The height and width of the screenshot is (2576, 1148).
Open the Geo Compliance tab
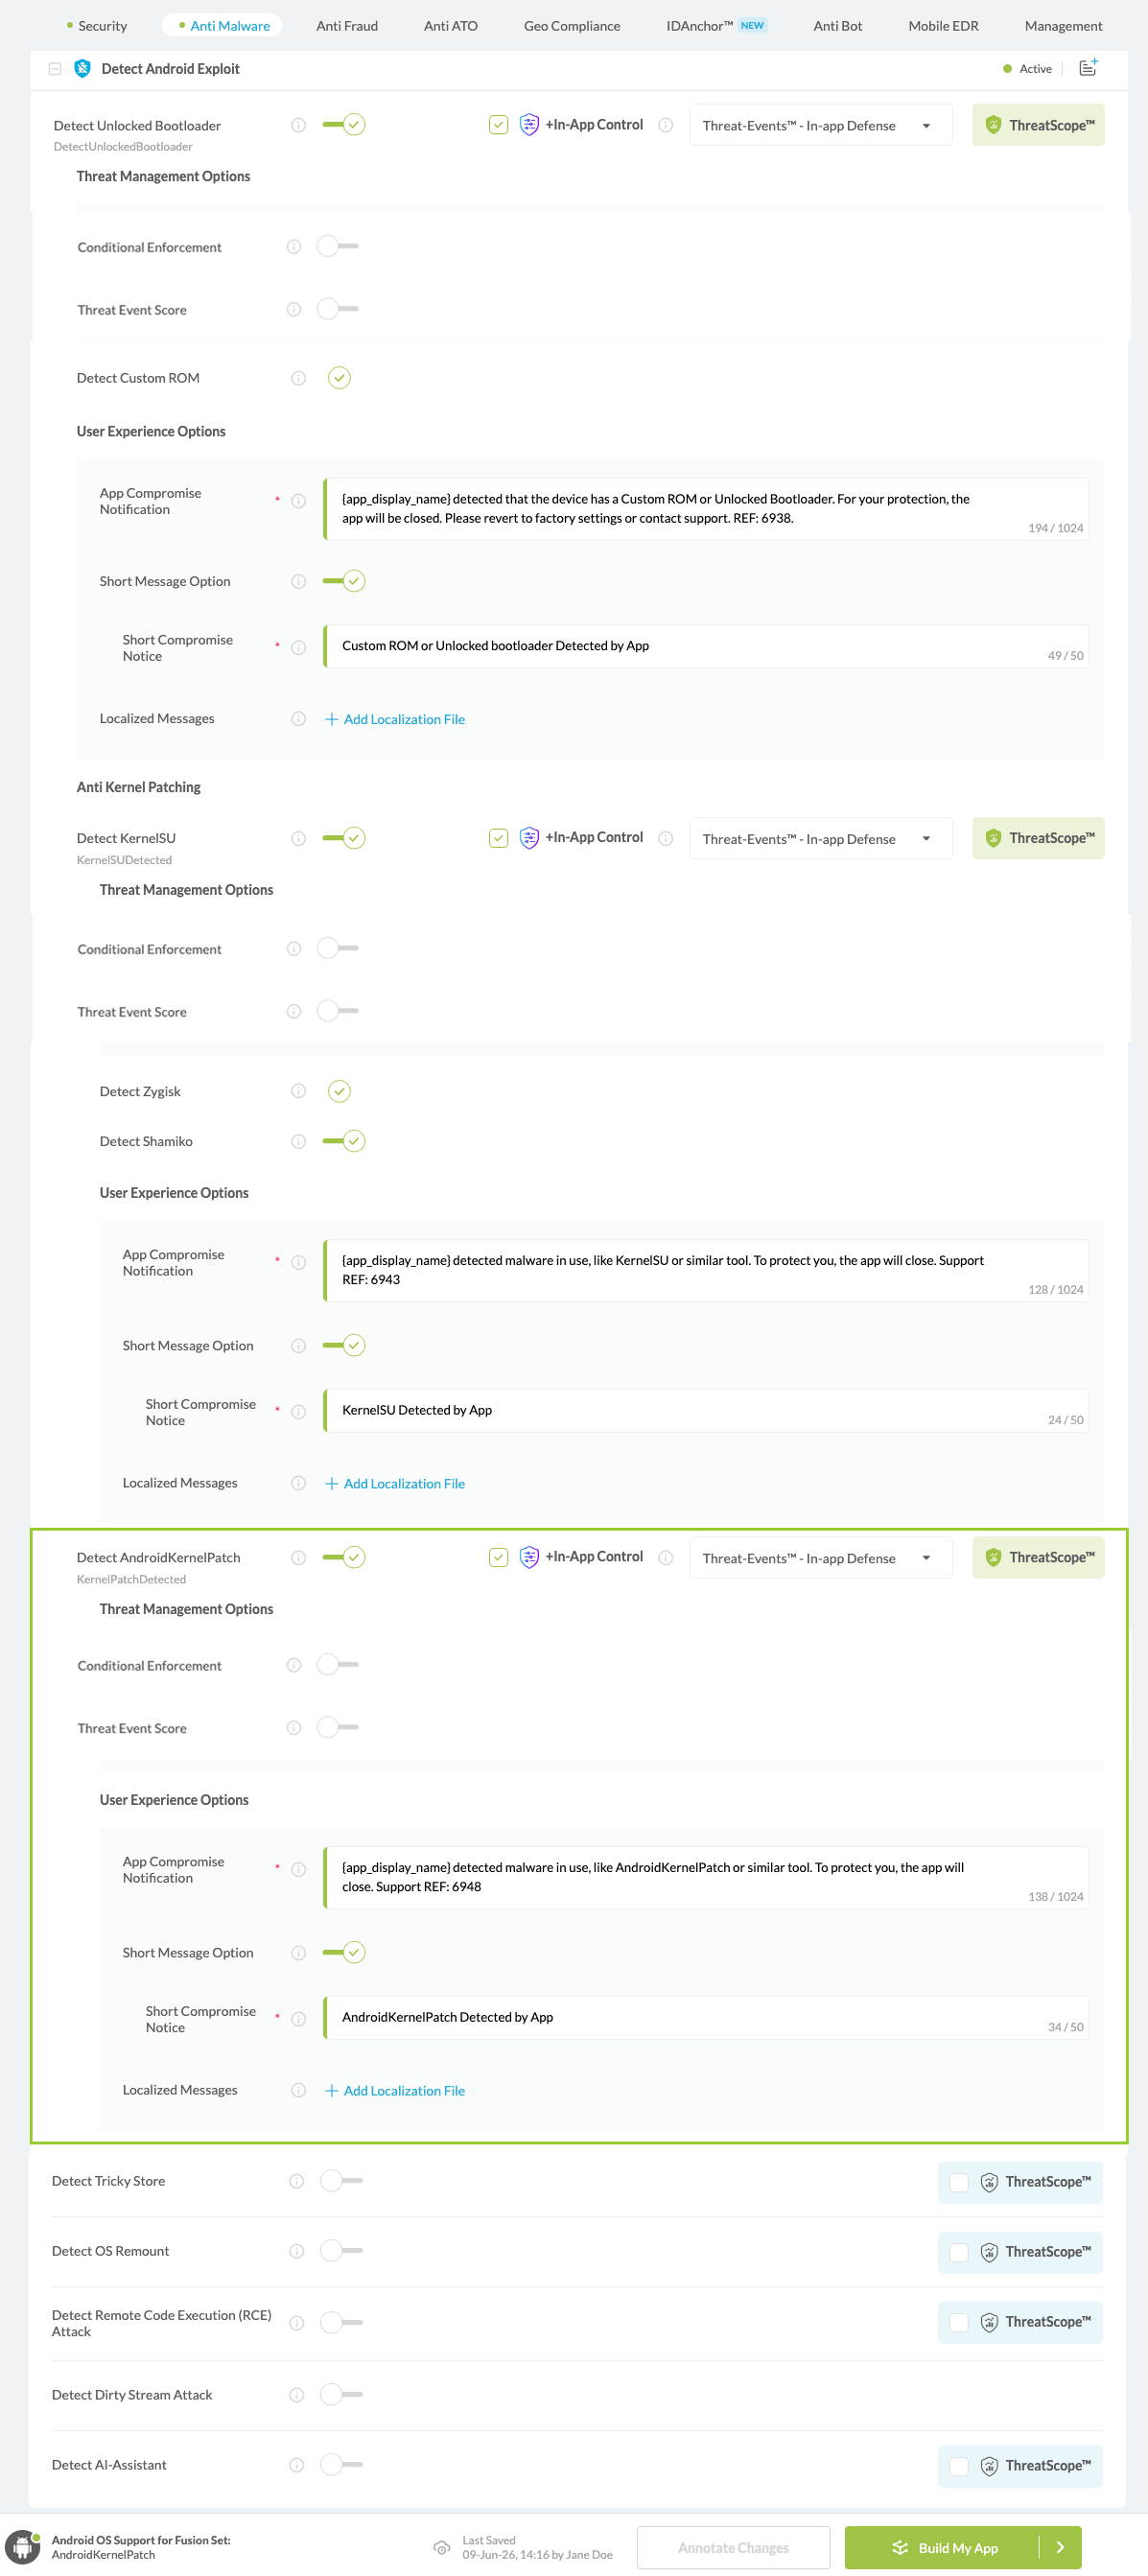click(x=572, y=26)
